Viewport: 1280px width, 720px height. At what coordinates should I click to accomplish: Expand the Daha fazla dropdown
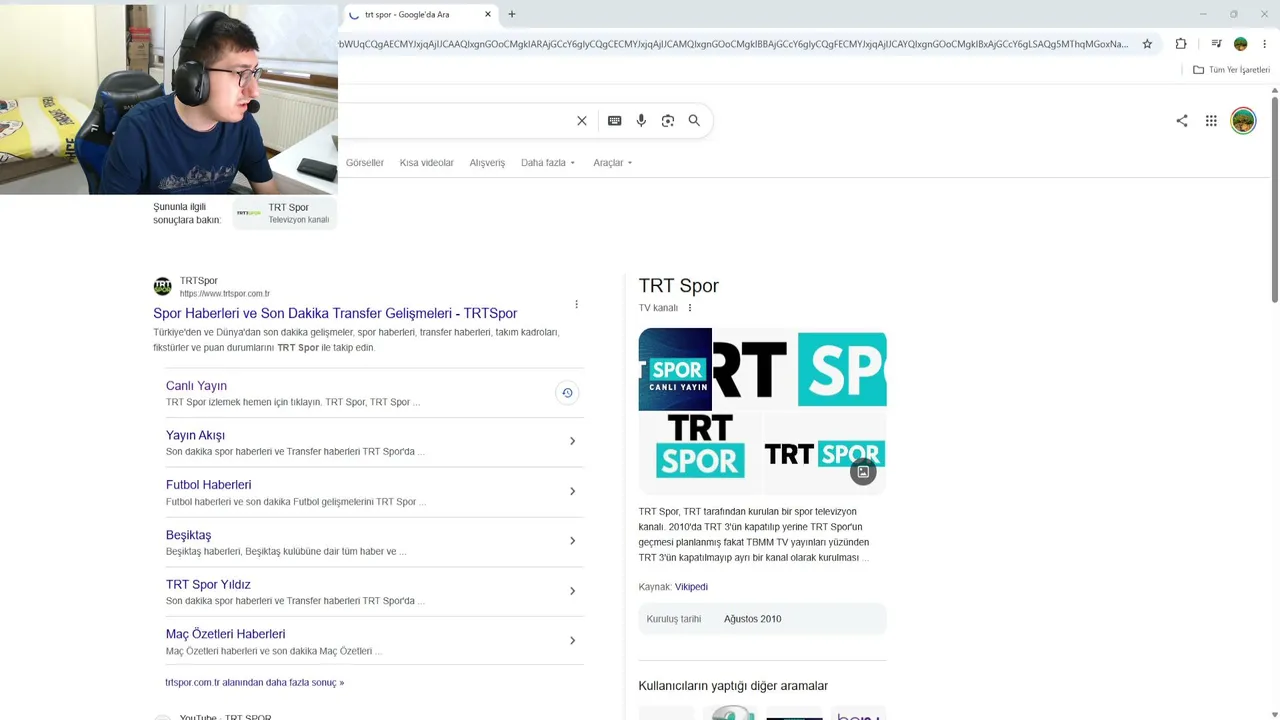pos(548,163)
